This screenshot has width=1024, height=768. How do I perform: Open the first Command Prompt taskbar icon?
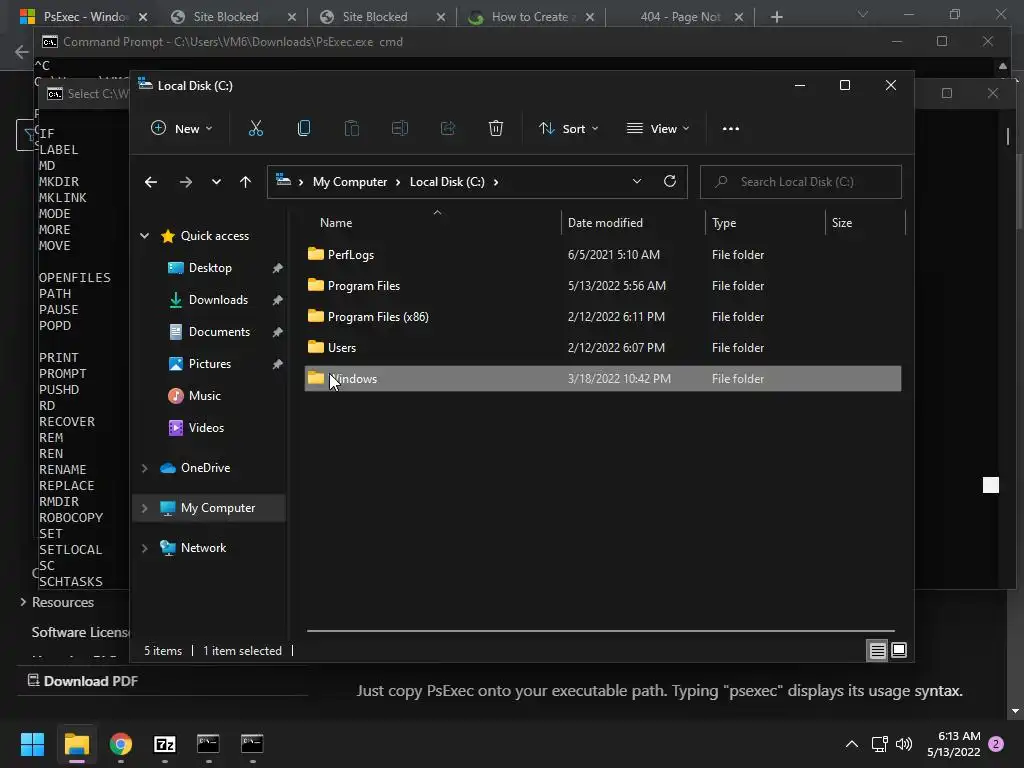pyautogui.click(x=208, y=744)
